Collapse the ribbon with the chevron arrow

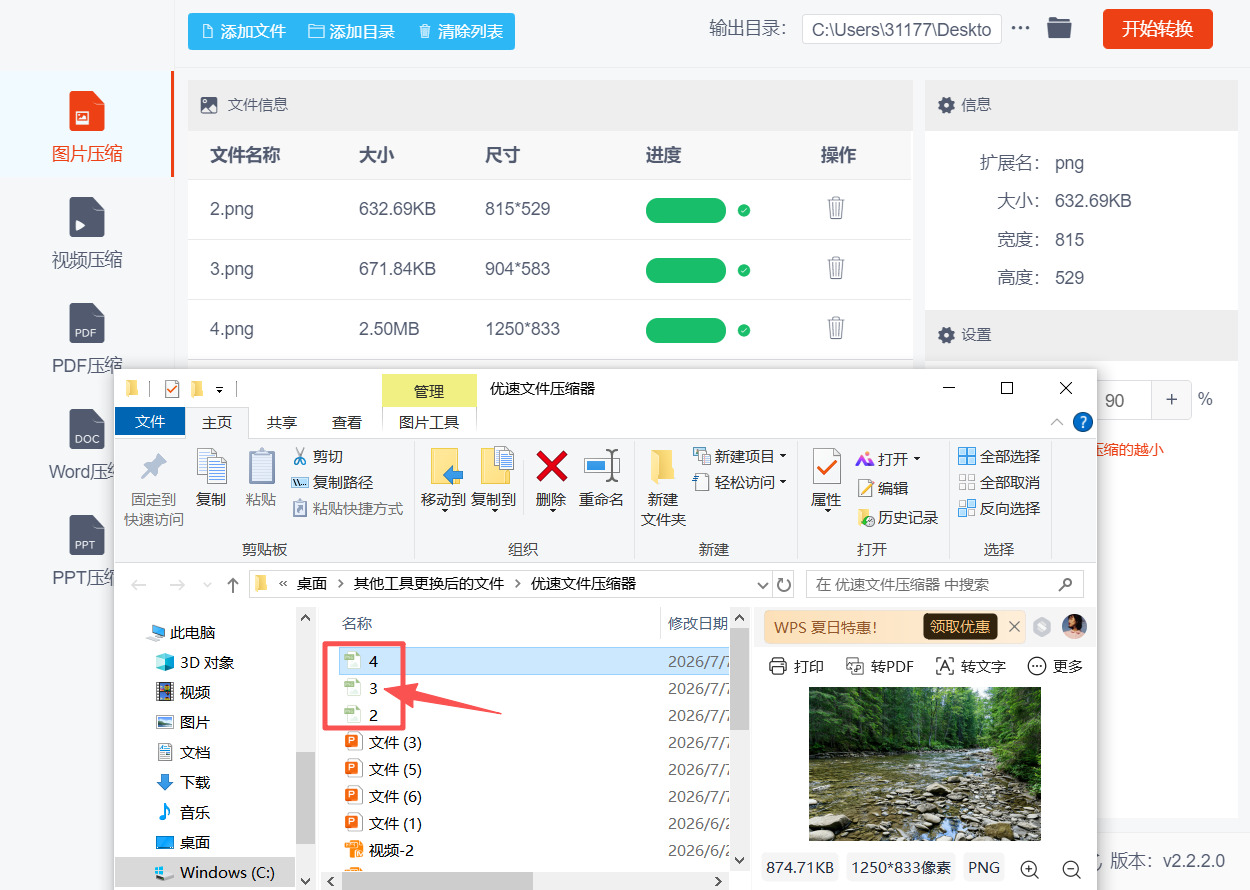point(1057,422)
